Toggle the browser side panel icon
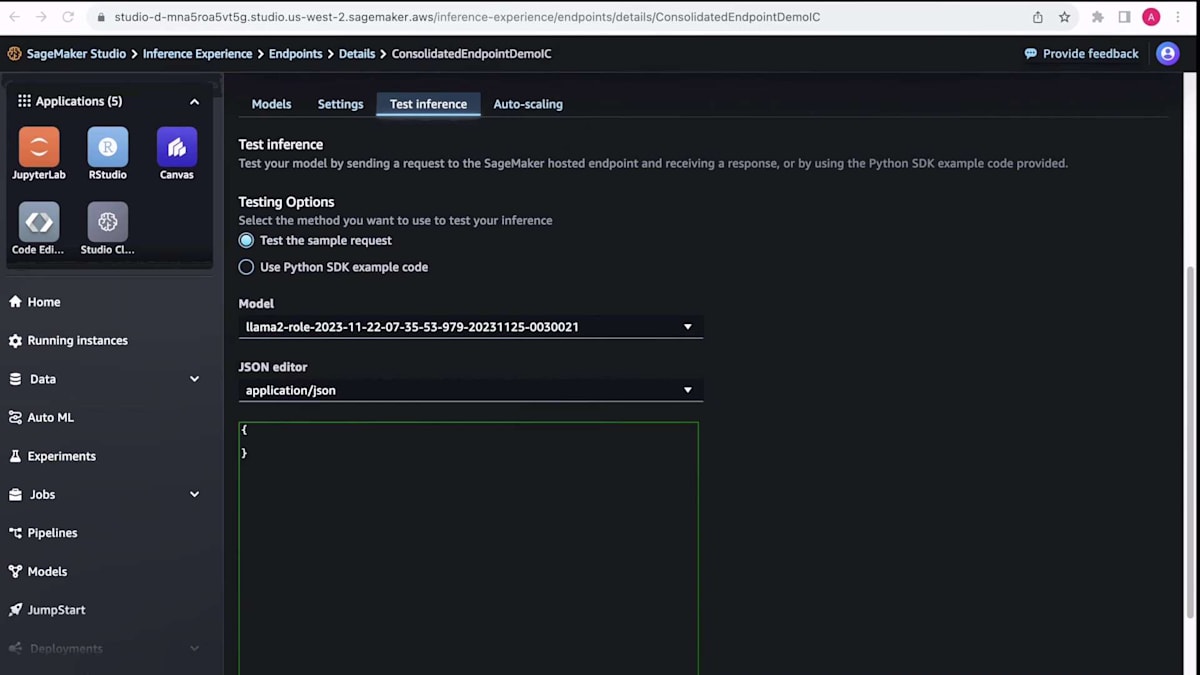 pos(1124,17)
